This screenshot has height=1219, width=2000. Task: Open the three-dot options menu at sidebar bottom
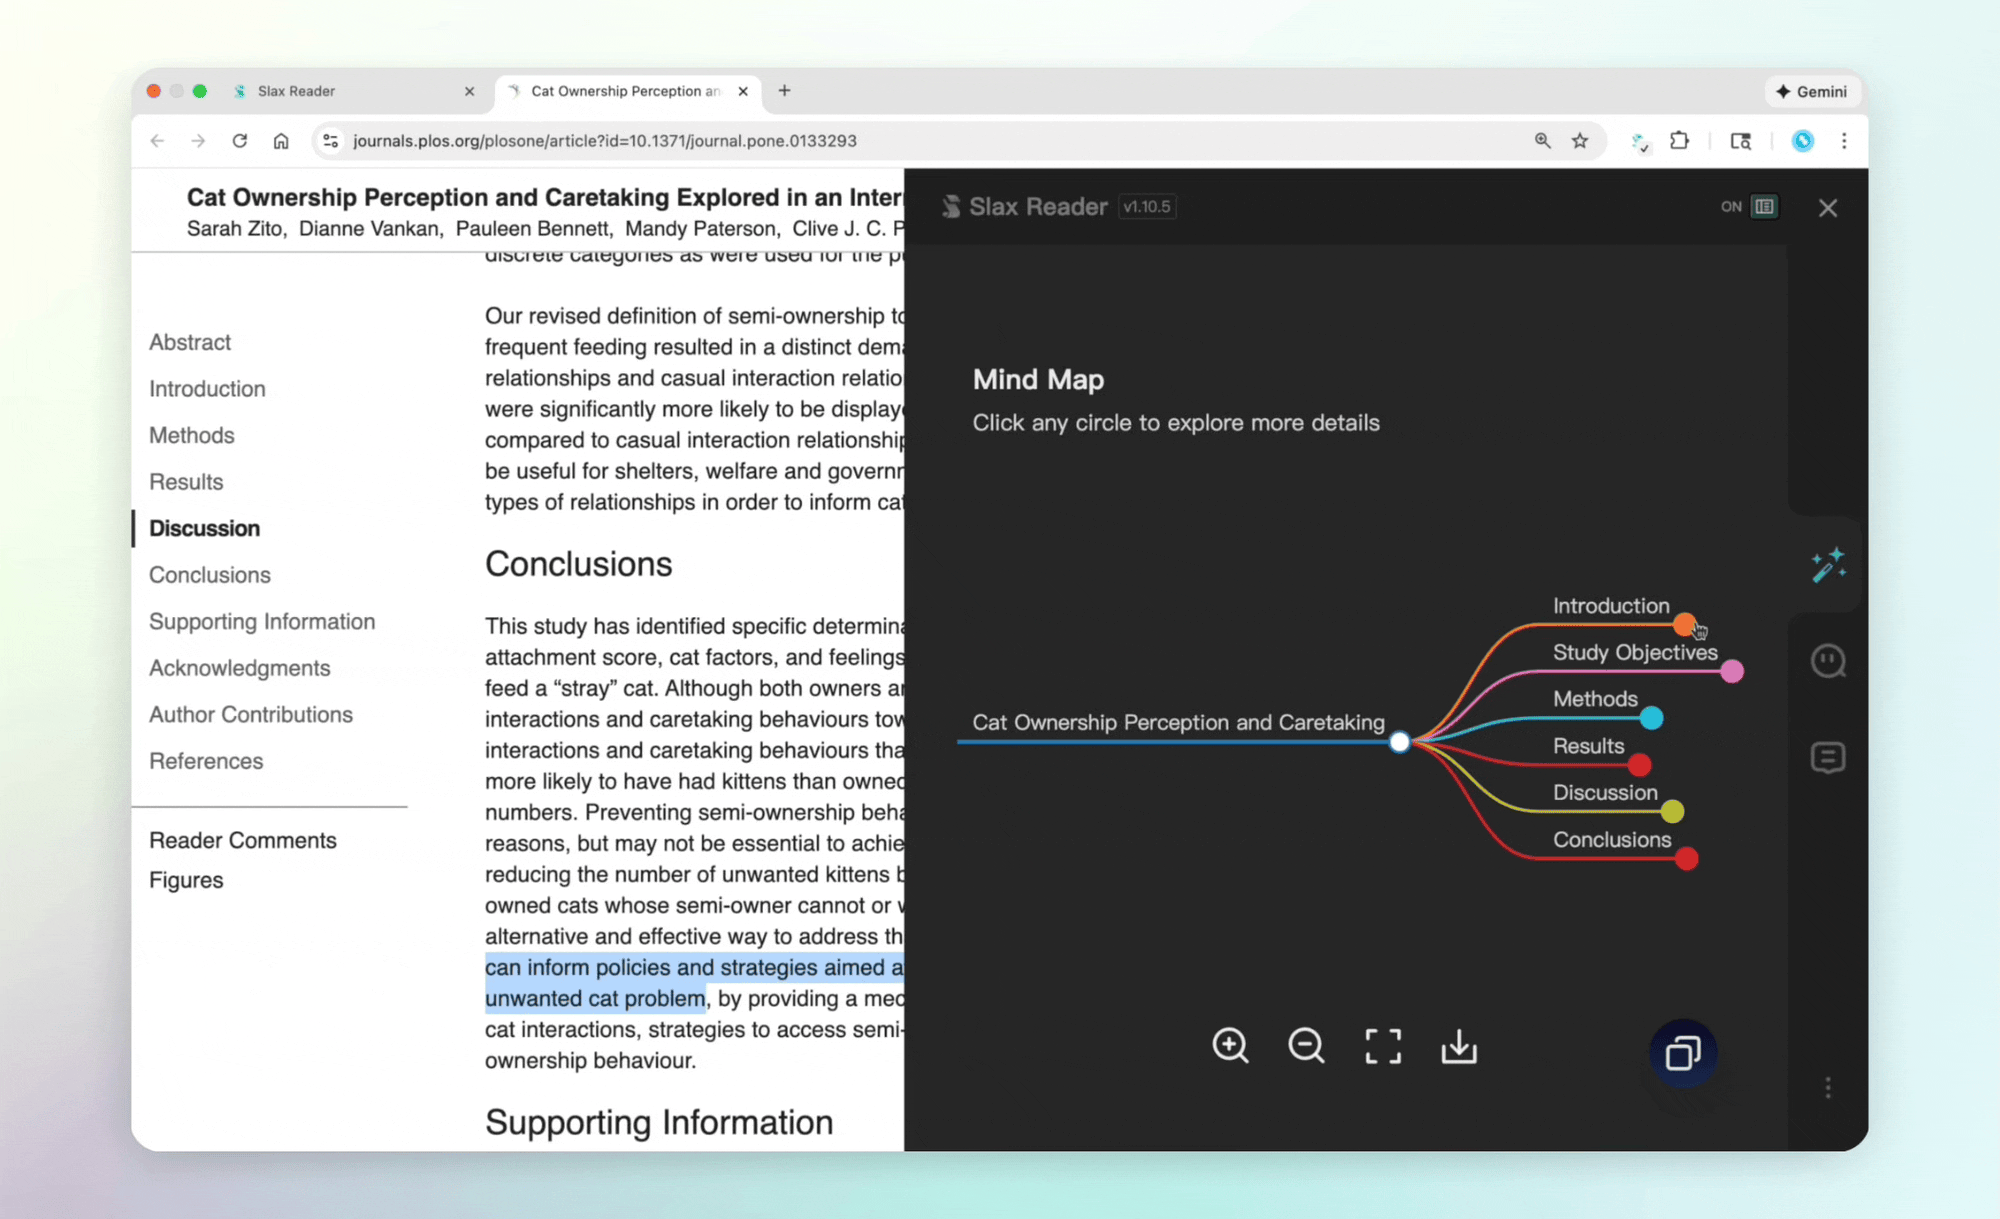(x=1828, y=1087)
